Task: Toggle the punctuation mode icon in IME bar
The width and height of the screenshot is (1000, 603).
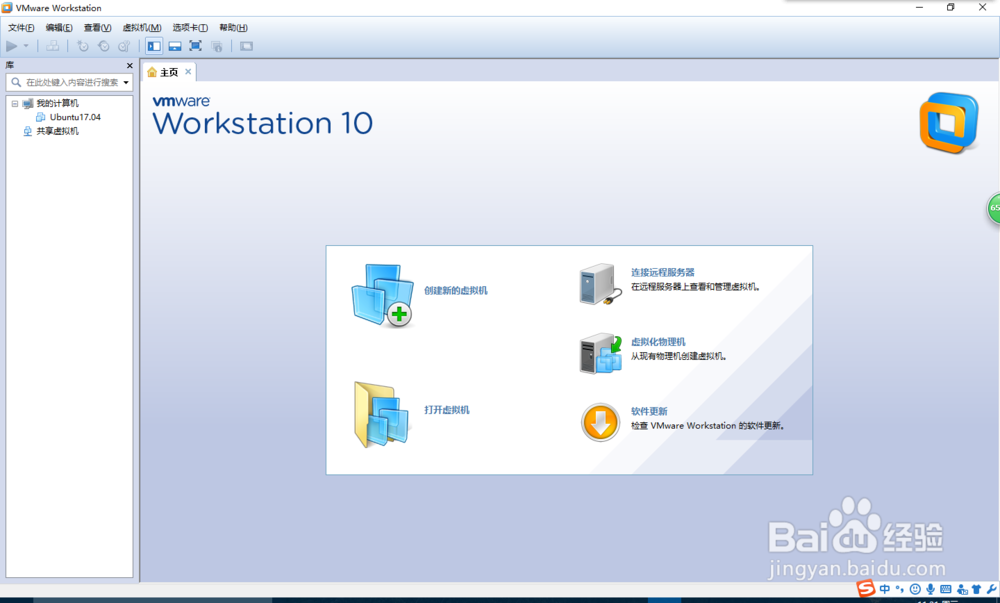Action: 900,589
